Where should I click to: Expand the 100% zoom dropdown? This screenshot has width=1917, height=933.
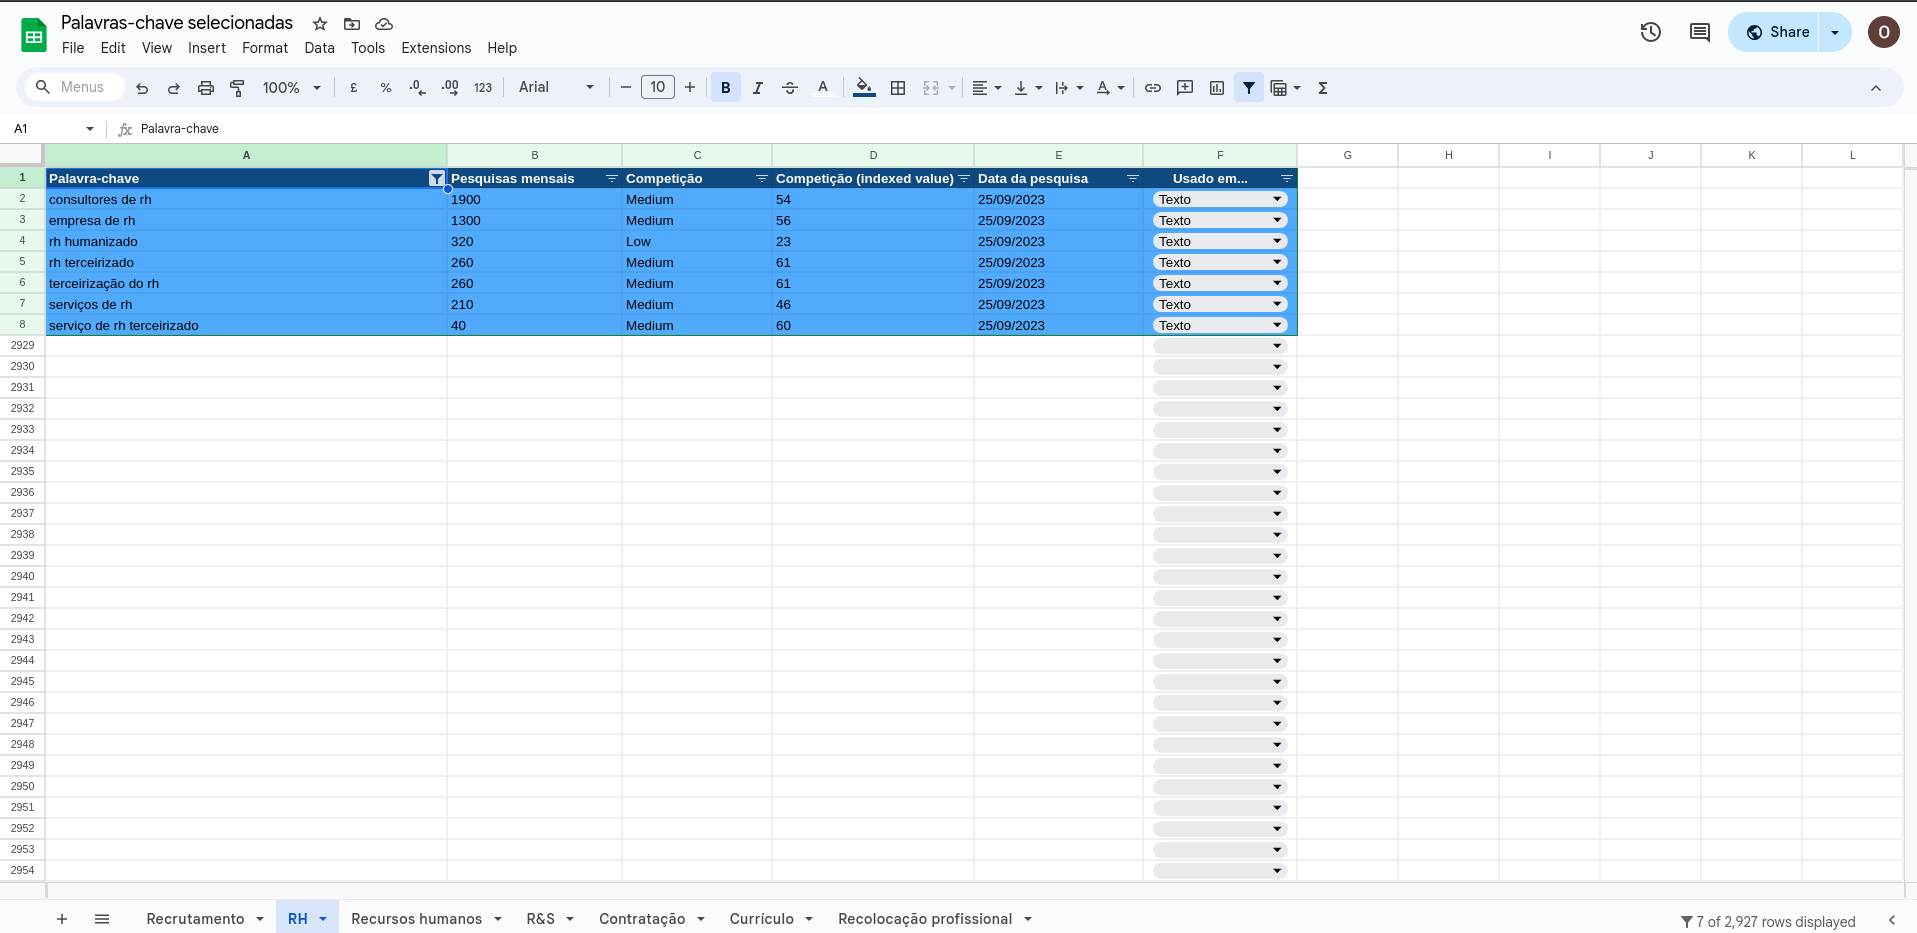point(291,88)
